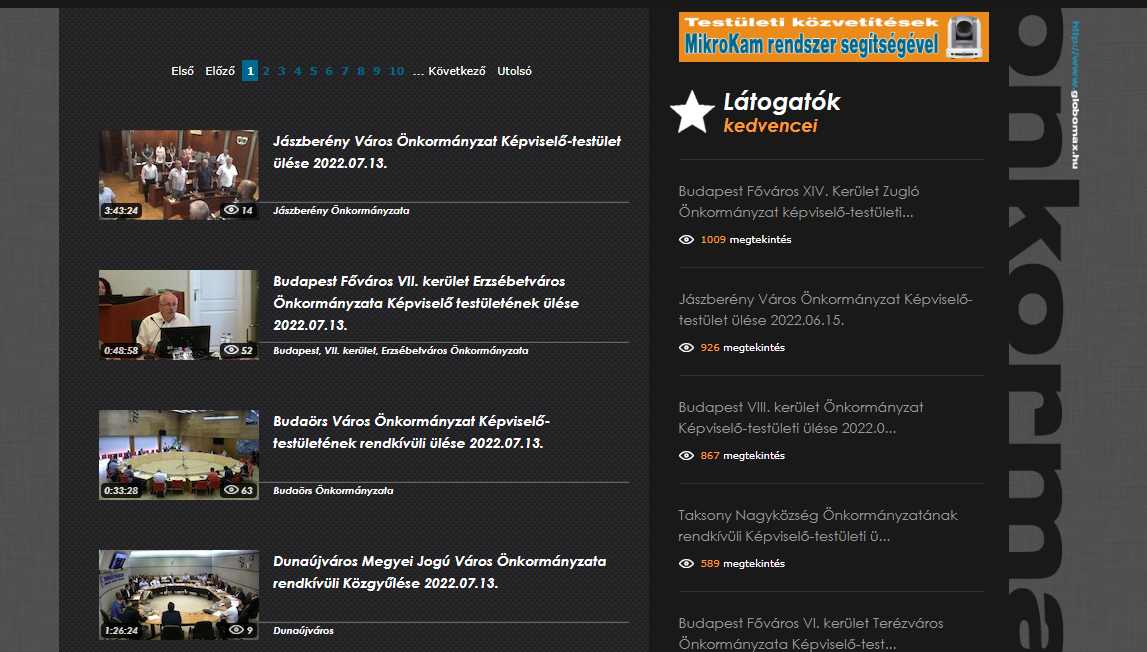Image resolution: width=1147 pixels, height=652 pixels.
Task: Open Jászberény 2022.07.13 session video thumbnail
Action: point(179,175)
